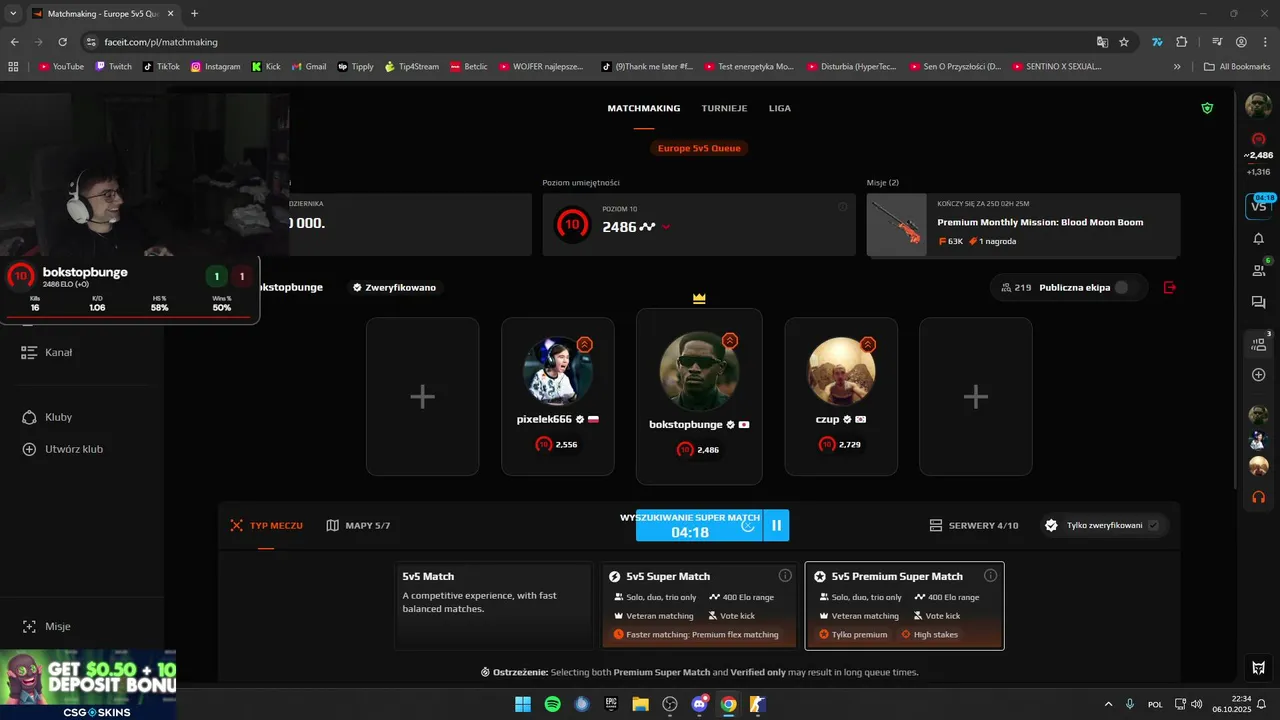
Task: Click the Zweryfikowano verified badge
Action: tap(394, 287)
